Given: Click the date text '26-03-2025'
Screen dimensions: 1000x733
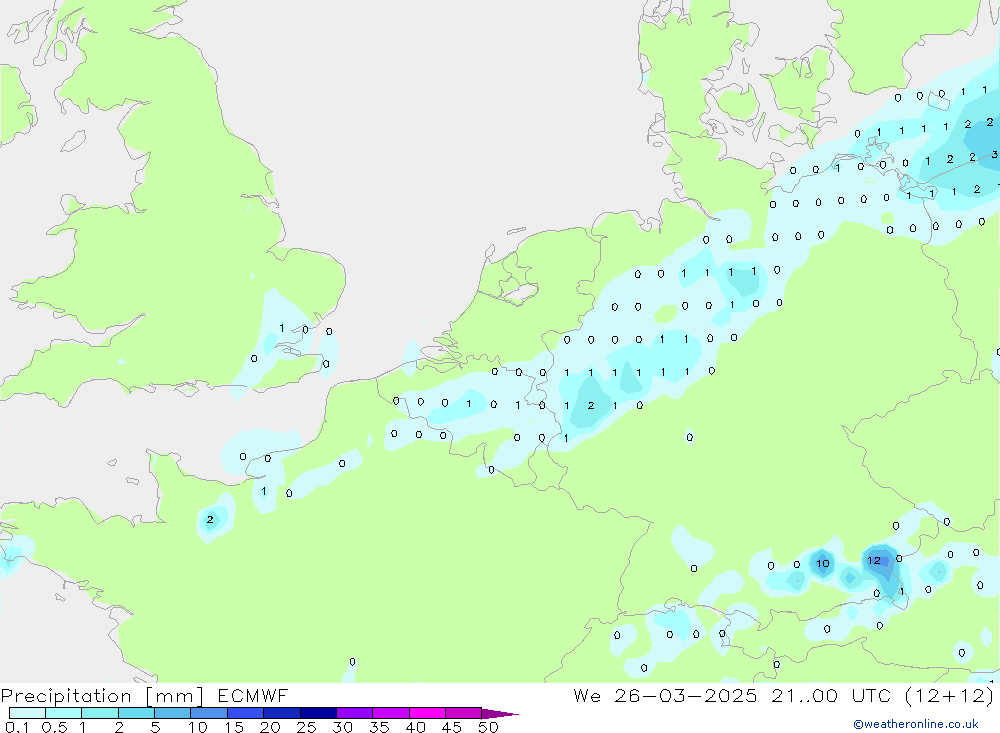Looking at the screenshot, I should point(686,695).
